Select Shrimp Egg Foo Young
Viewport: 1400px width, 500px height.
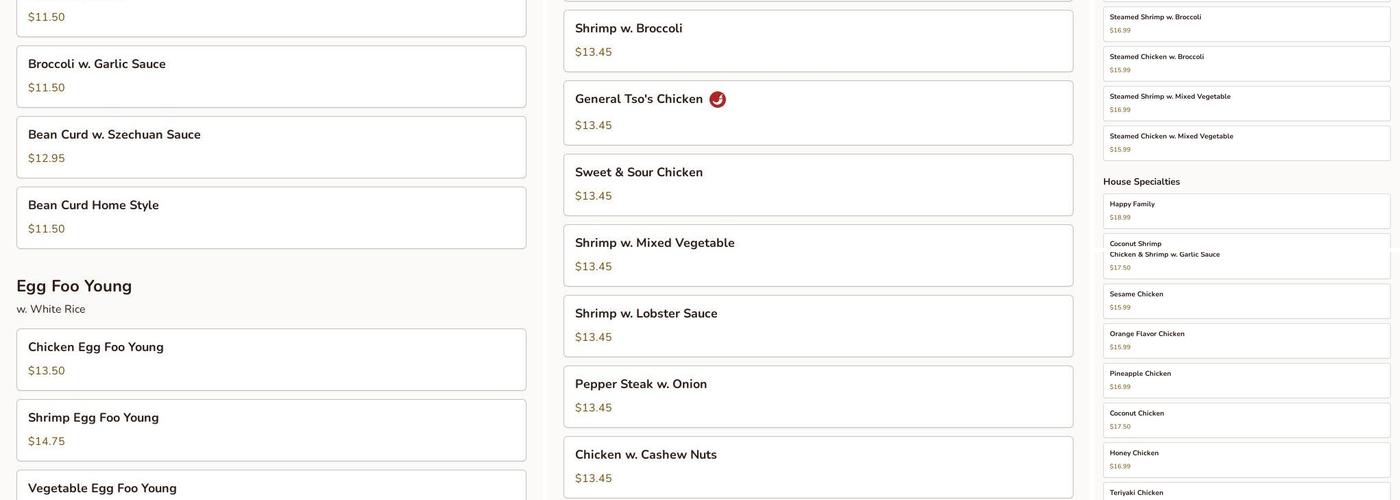[x=271, y=430]
